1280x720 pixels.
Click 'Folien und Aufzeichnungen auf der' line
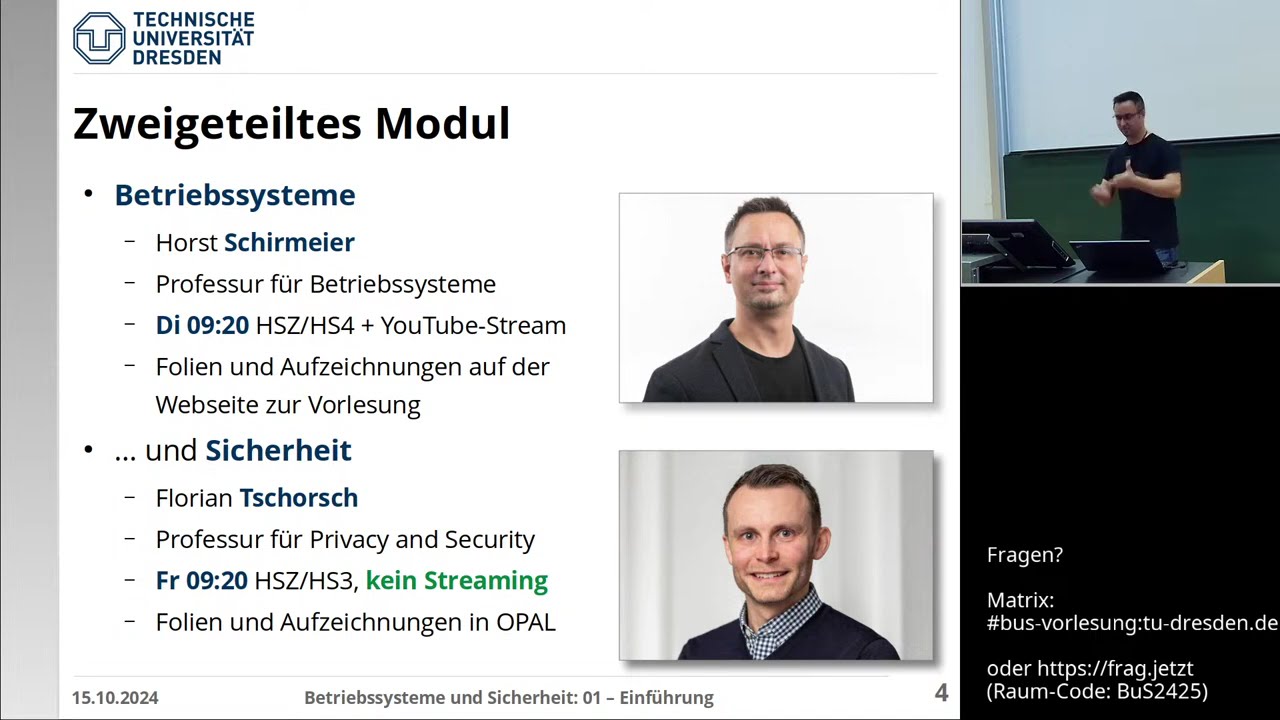pyautogui.click(x=353, y=367)
